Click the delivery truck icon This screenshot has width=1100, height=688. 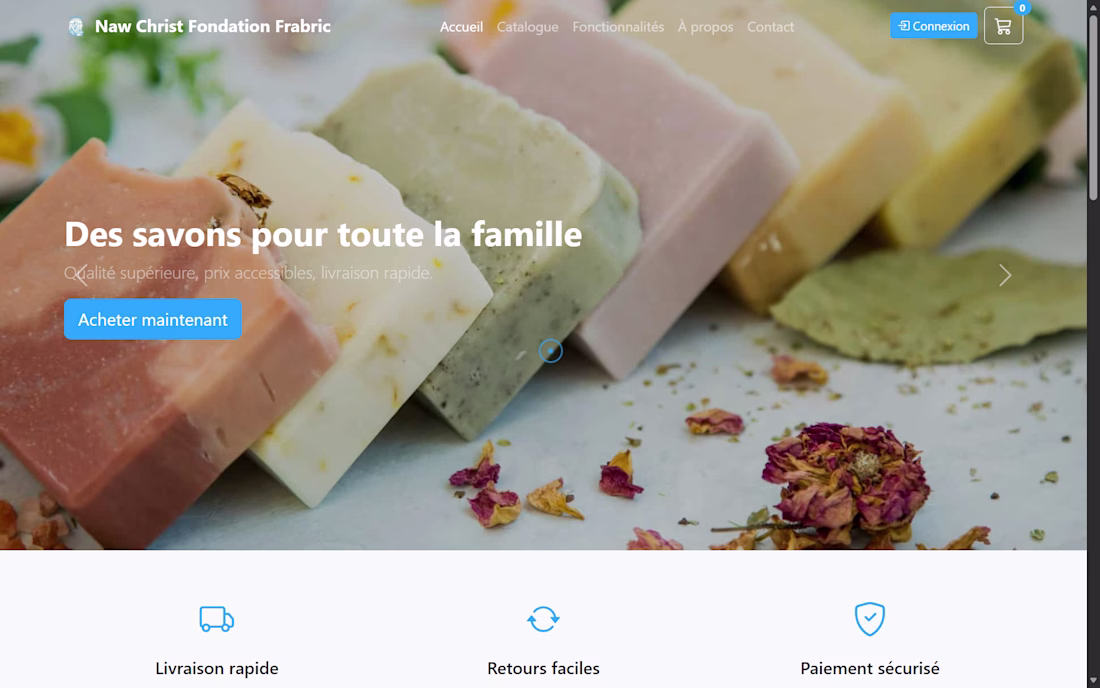[217, 619]
